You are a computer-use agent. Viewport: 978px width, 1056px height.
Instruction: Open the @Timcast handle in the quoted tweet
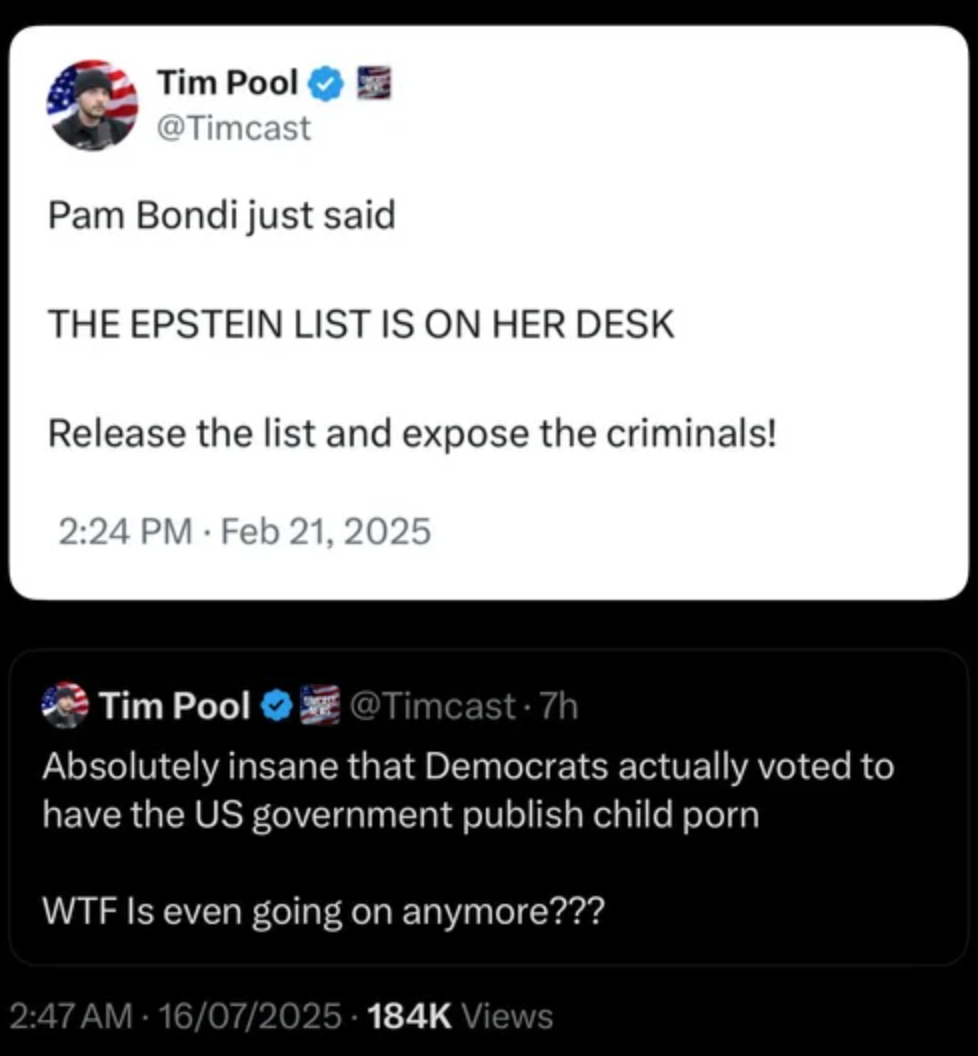430,707
